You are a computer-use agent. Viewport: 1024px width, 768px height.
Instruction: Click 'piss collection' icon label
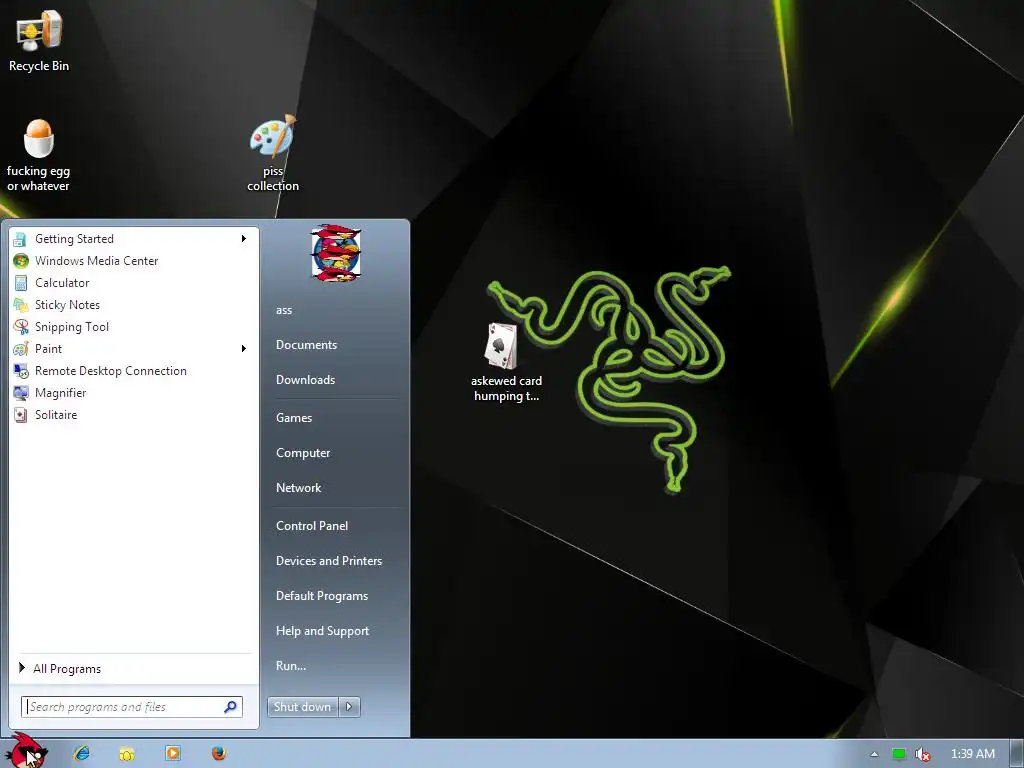pyautogui.click(x=273, y=178)
